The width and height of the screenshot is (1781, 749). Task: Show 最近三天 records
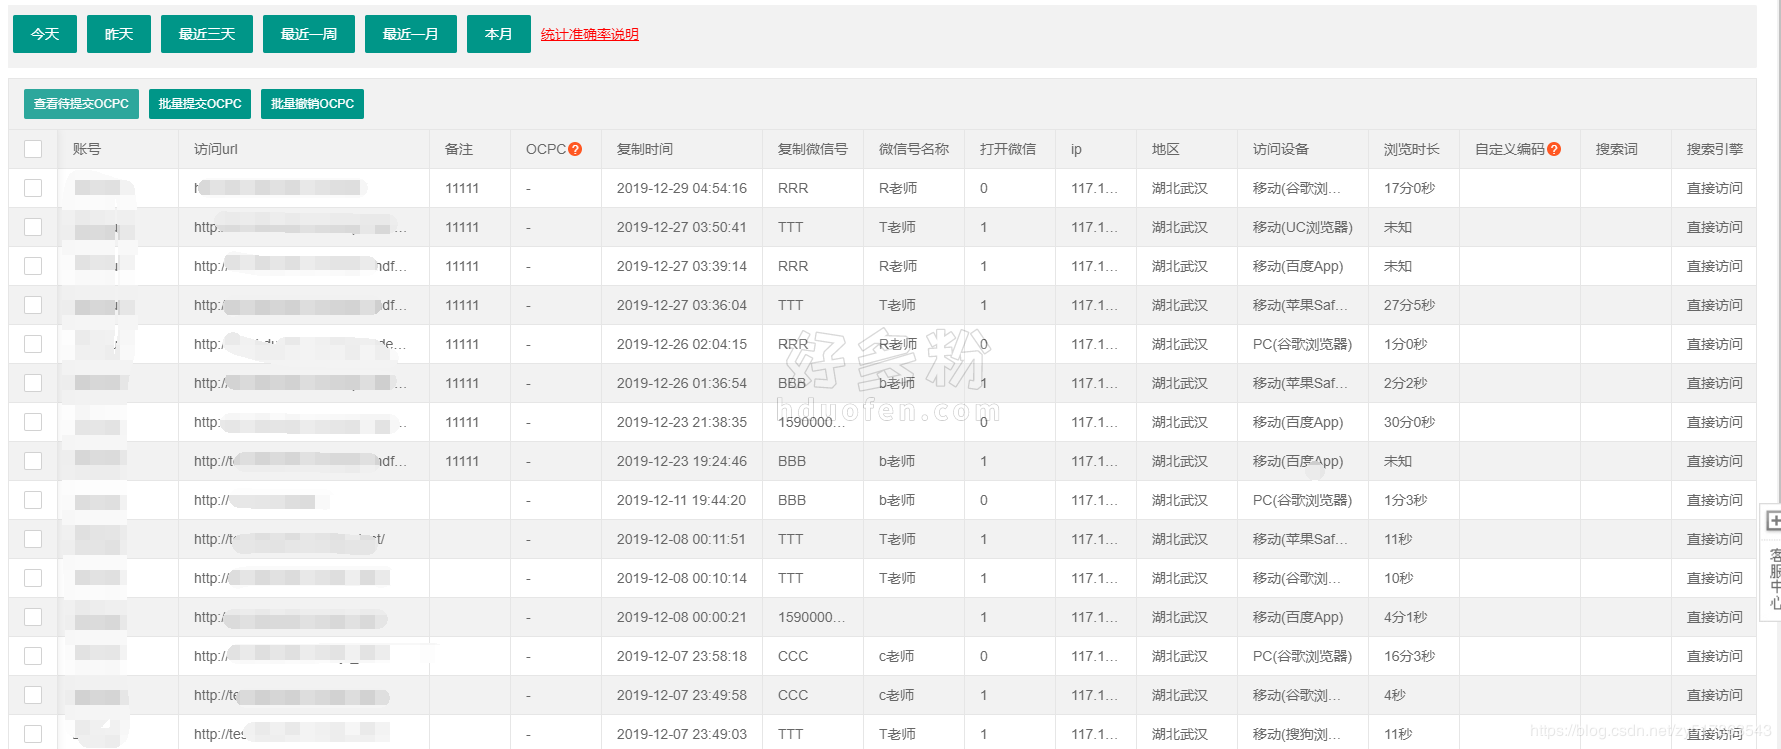point(207,34)
